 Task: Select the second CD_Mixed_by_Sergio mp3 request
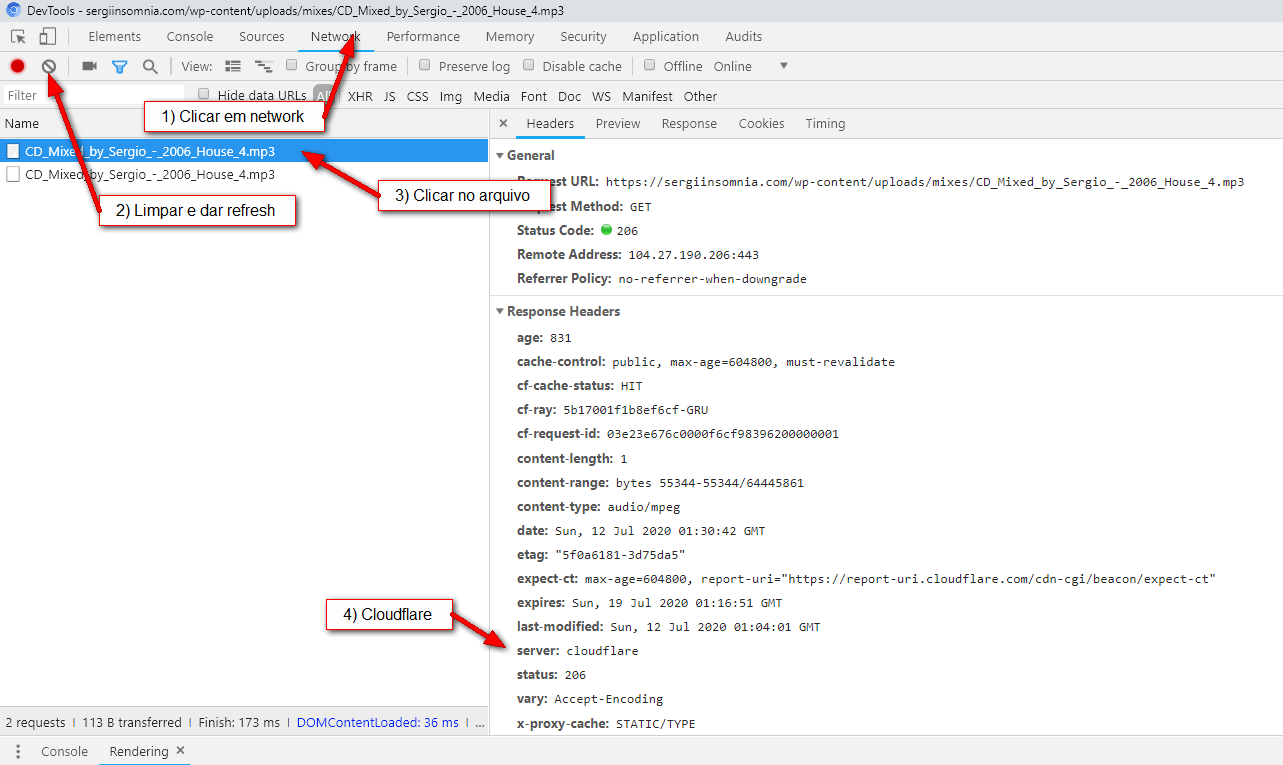point(149,174)
